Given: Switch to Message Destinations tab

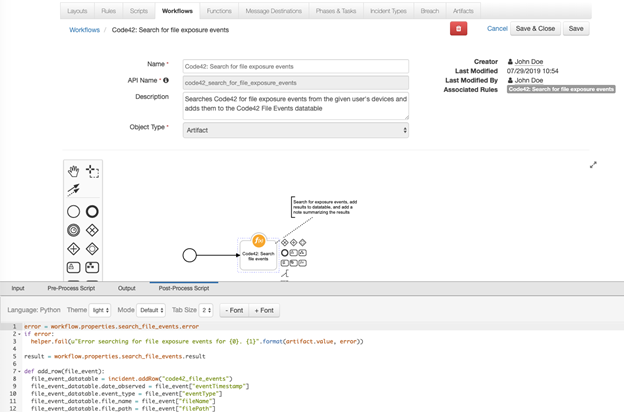Looking at the screenshot, I should click(274, 11).
